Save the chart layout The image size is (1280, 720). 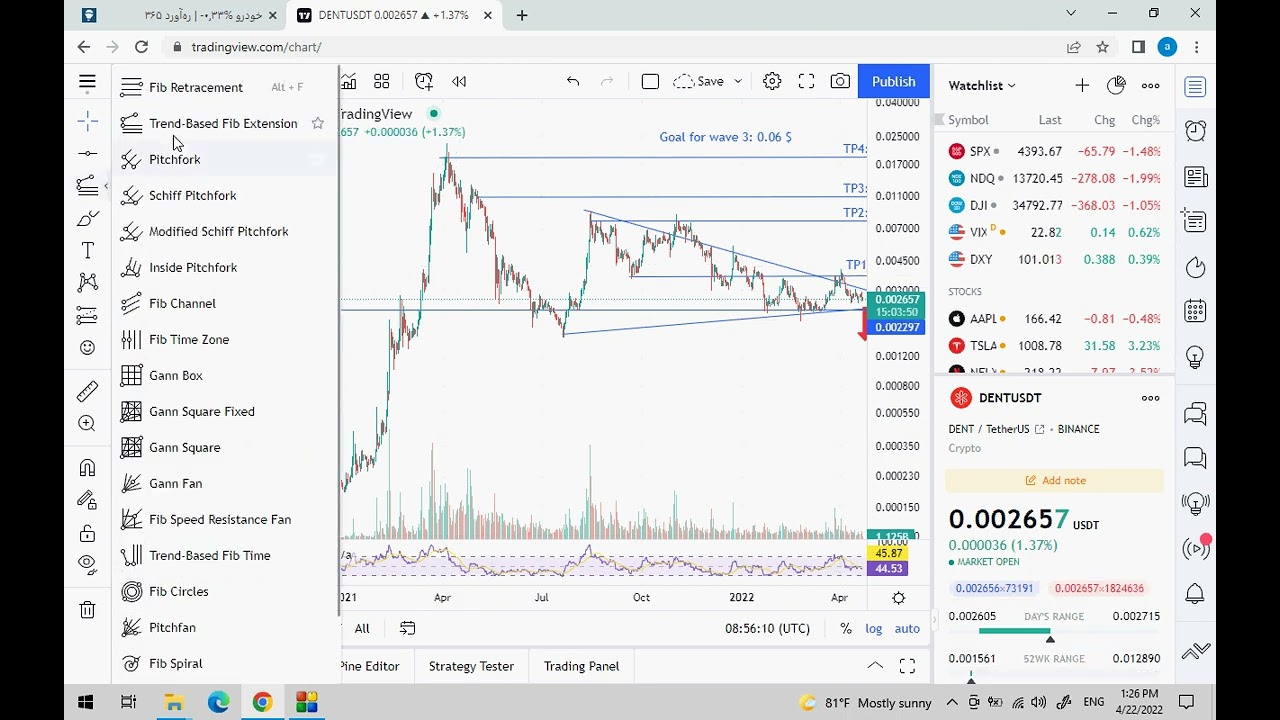click(x=699, y=81)
